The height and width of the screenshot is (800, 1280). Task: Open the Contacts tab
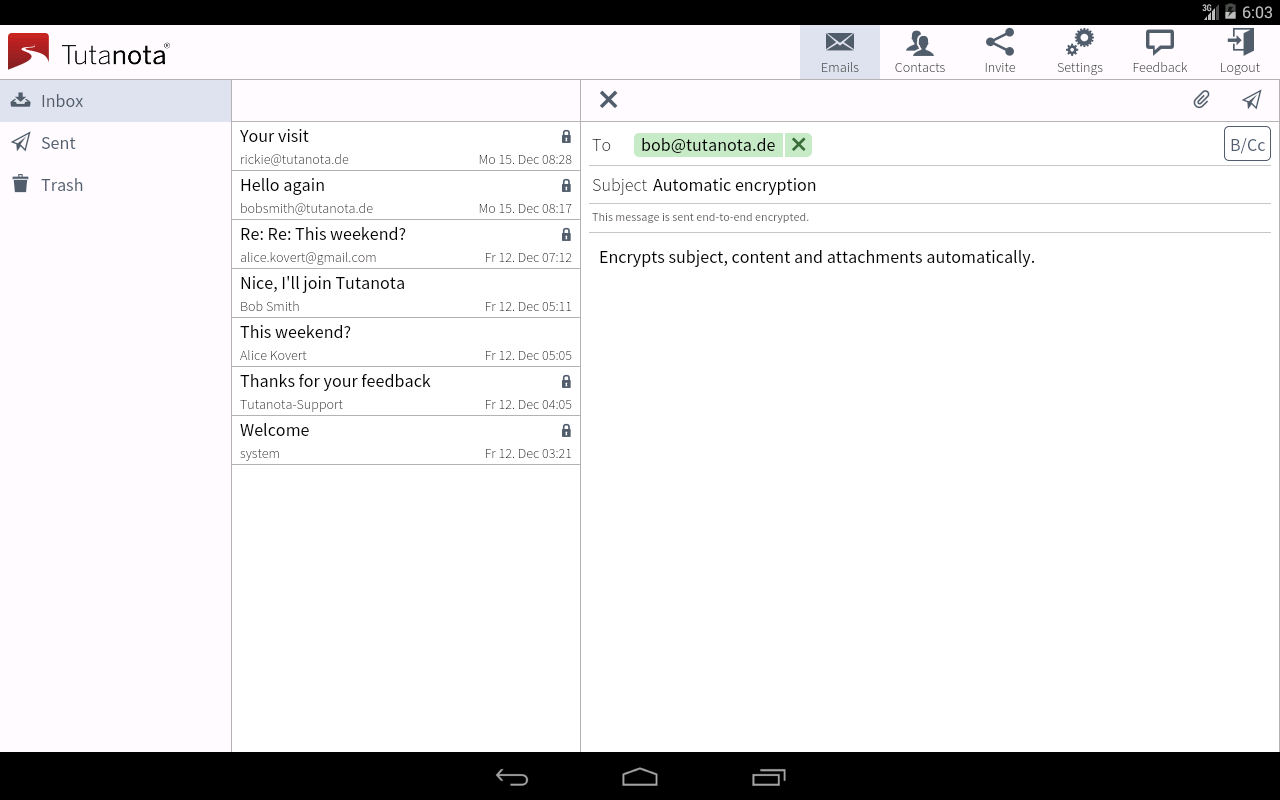point(920,52)
